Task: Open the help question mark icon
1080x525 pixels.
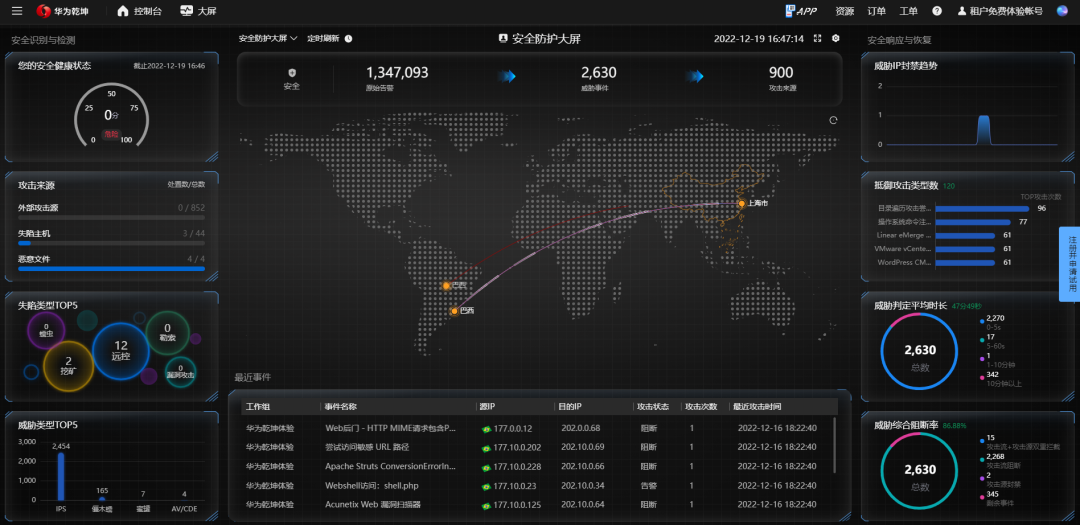Action: [937, 11]
